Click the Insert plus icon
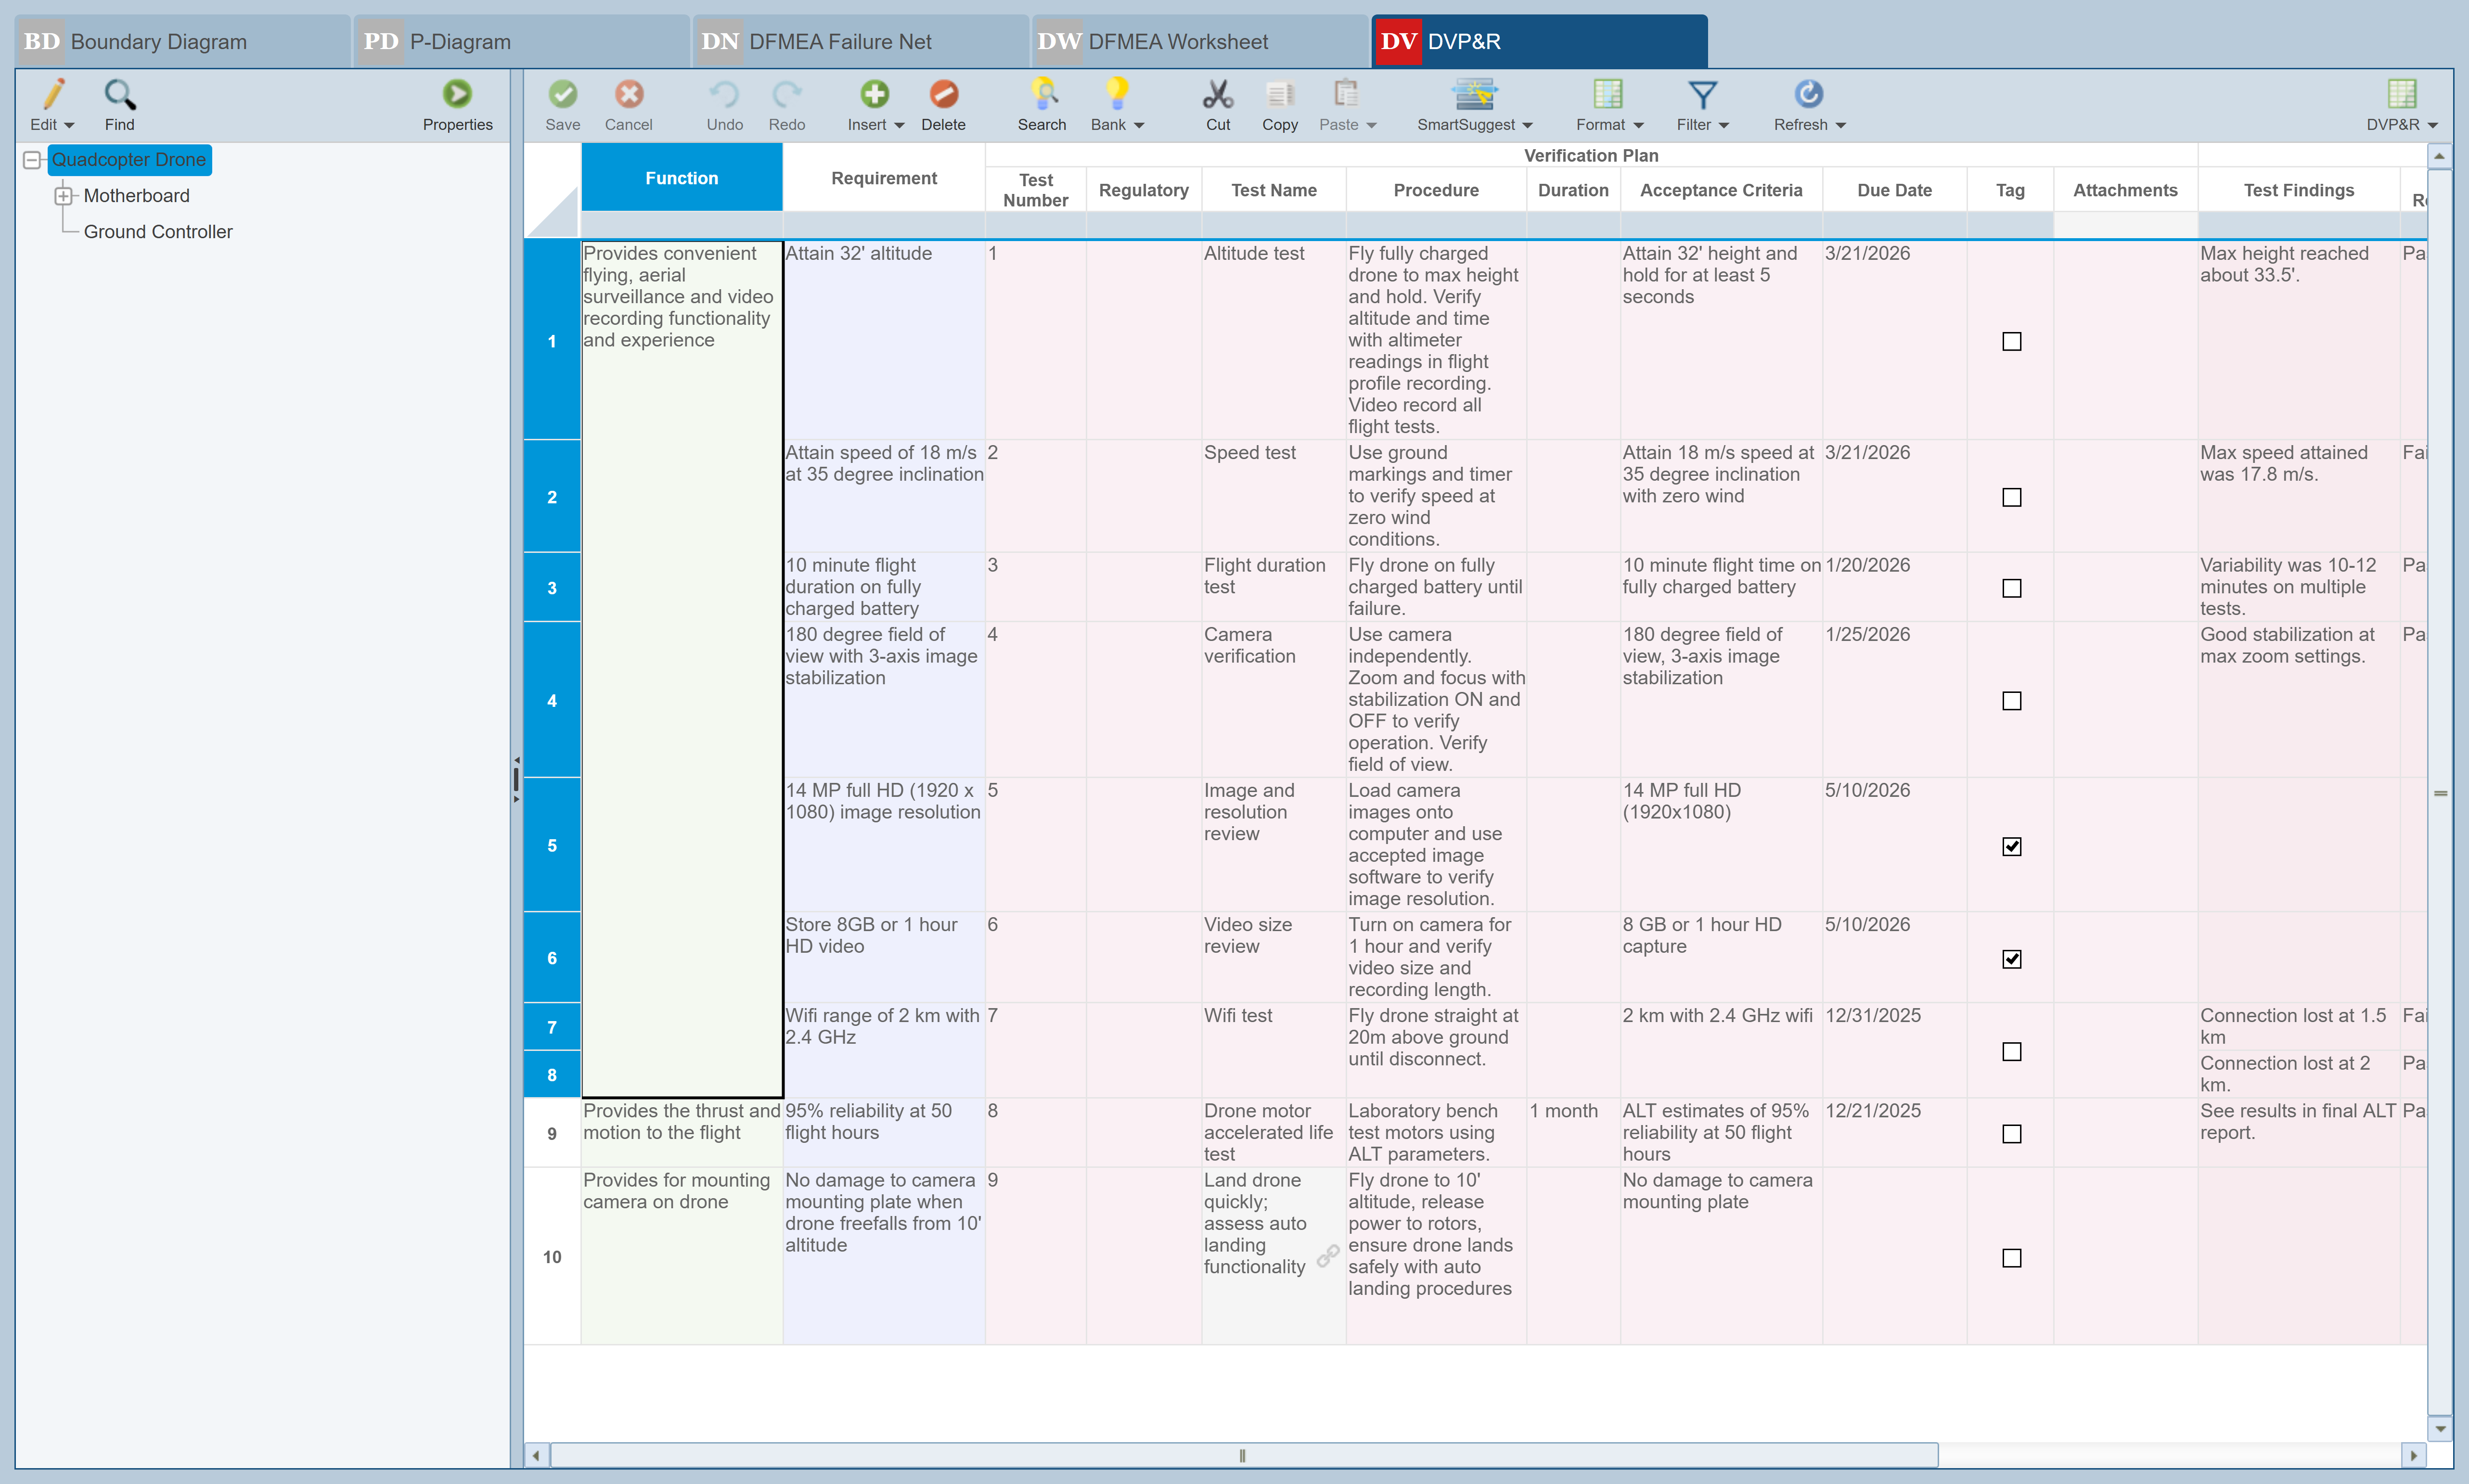Screen dimensions: 2469x1484 [x=874, y=94]
